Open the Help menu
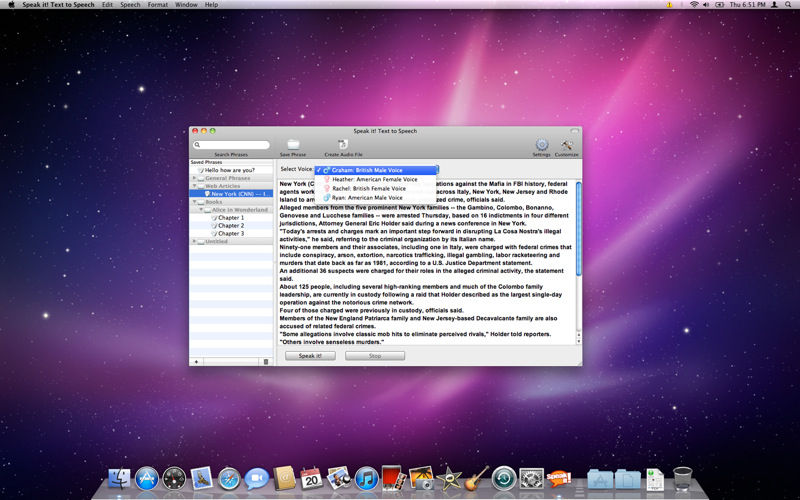 pyautogui.click(x=211, y=5)
